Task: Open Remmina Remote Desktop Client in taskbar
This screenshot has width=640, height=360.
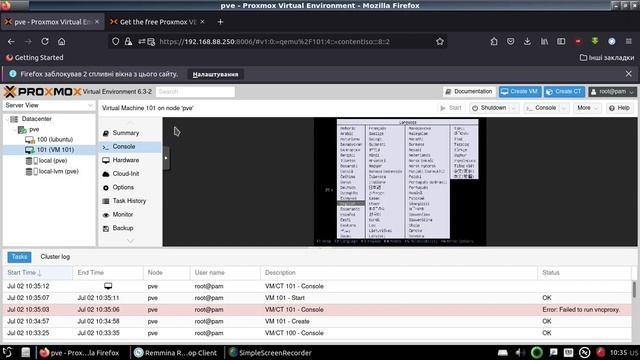Action: tap(176, 353)
